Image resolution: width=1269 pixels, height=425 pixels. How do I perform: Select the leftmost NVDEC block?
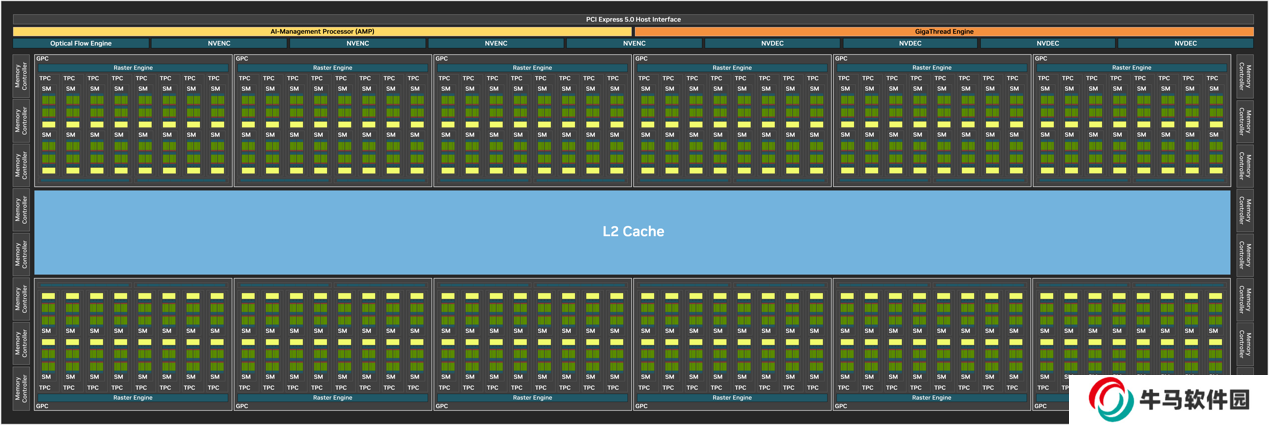[772, 43]
